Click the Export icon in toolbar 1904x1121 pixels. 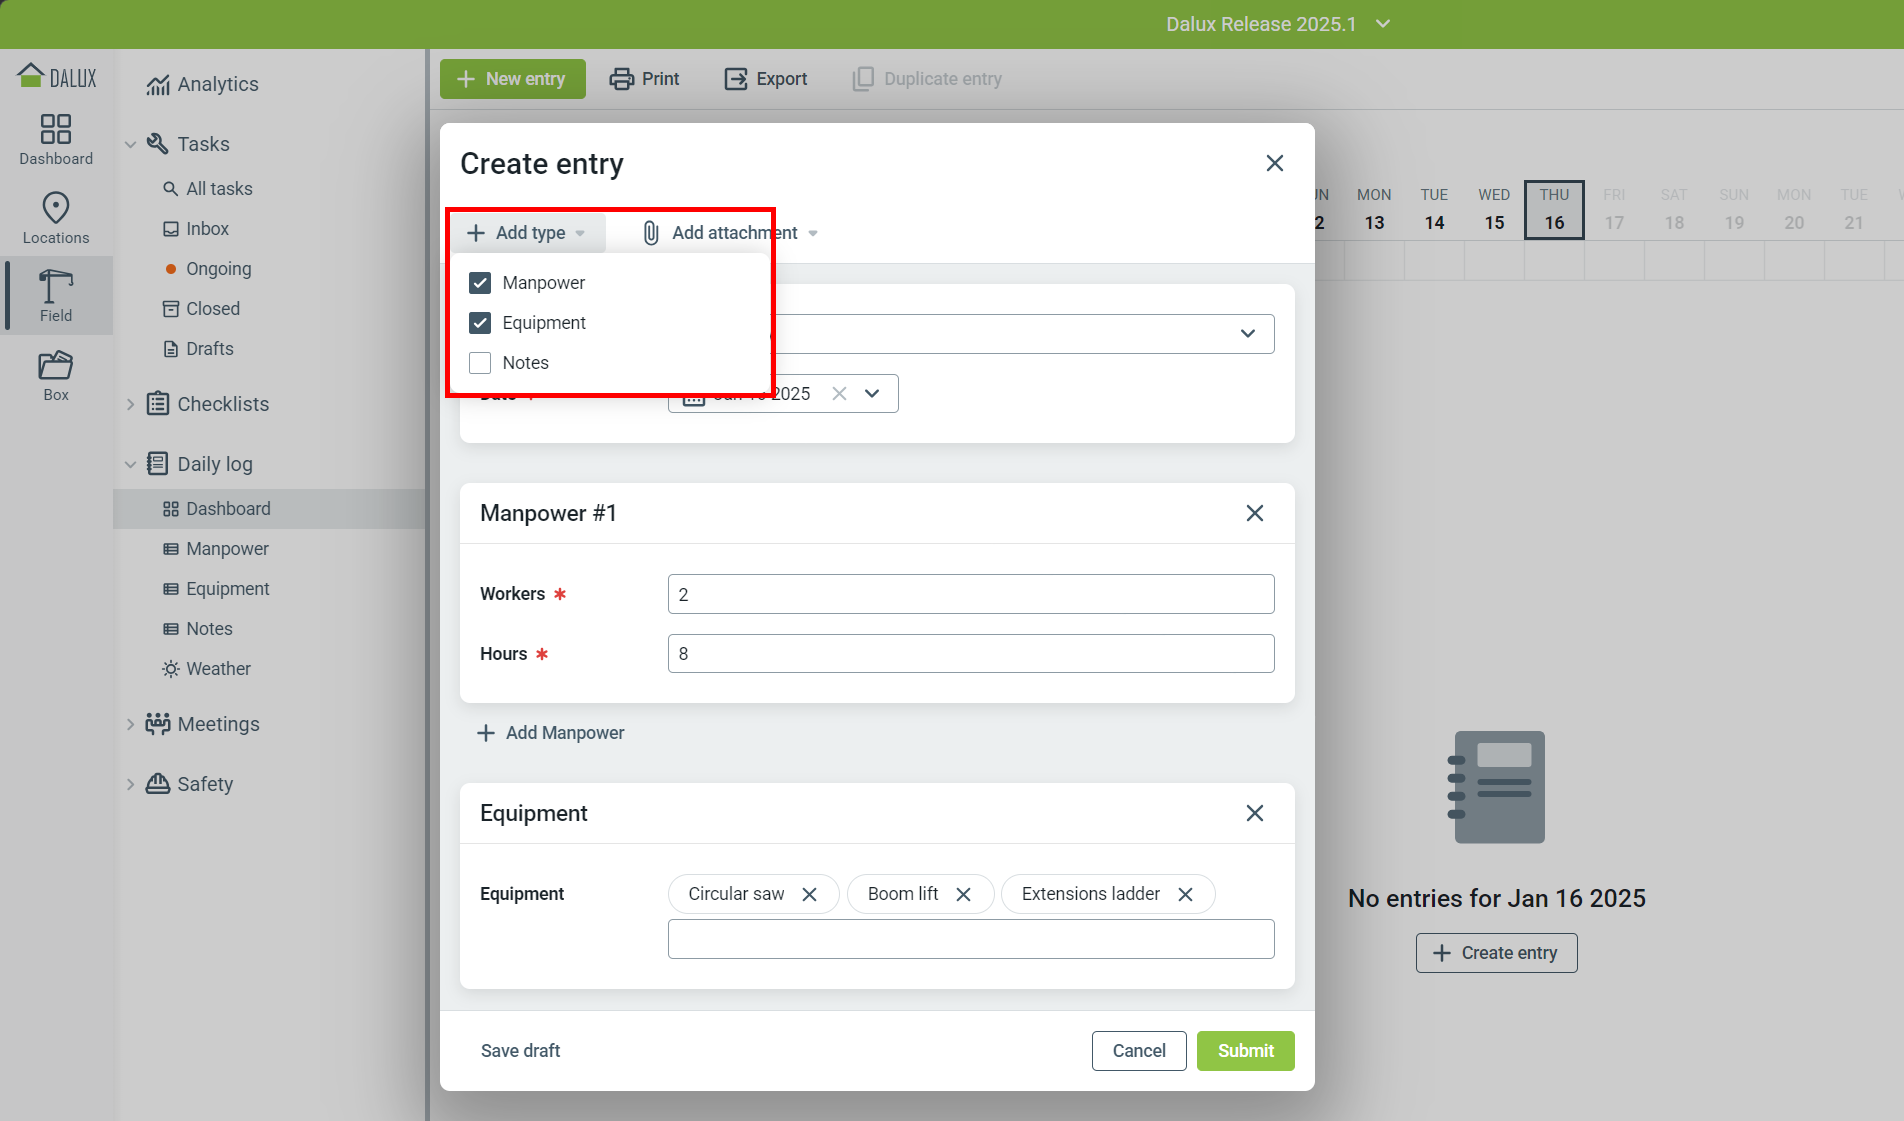[x=736, y=79]
